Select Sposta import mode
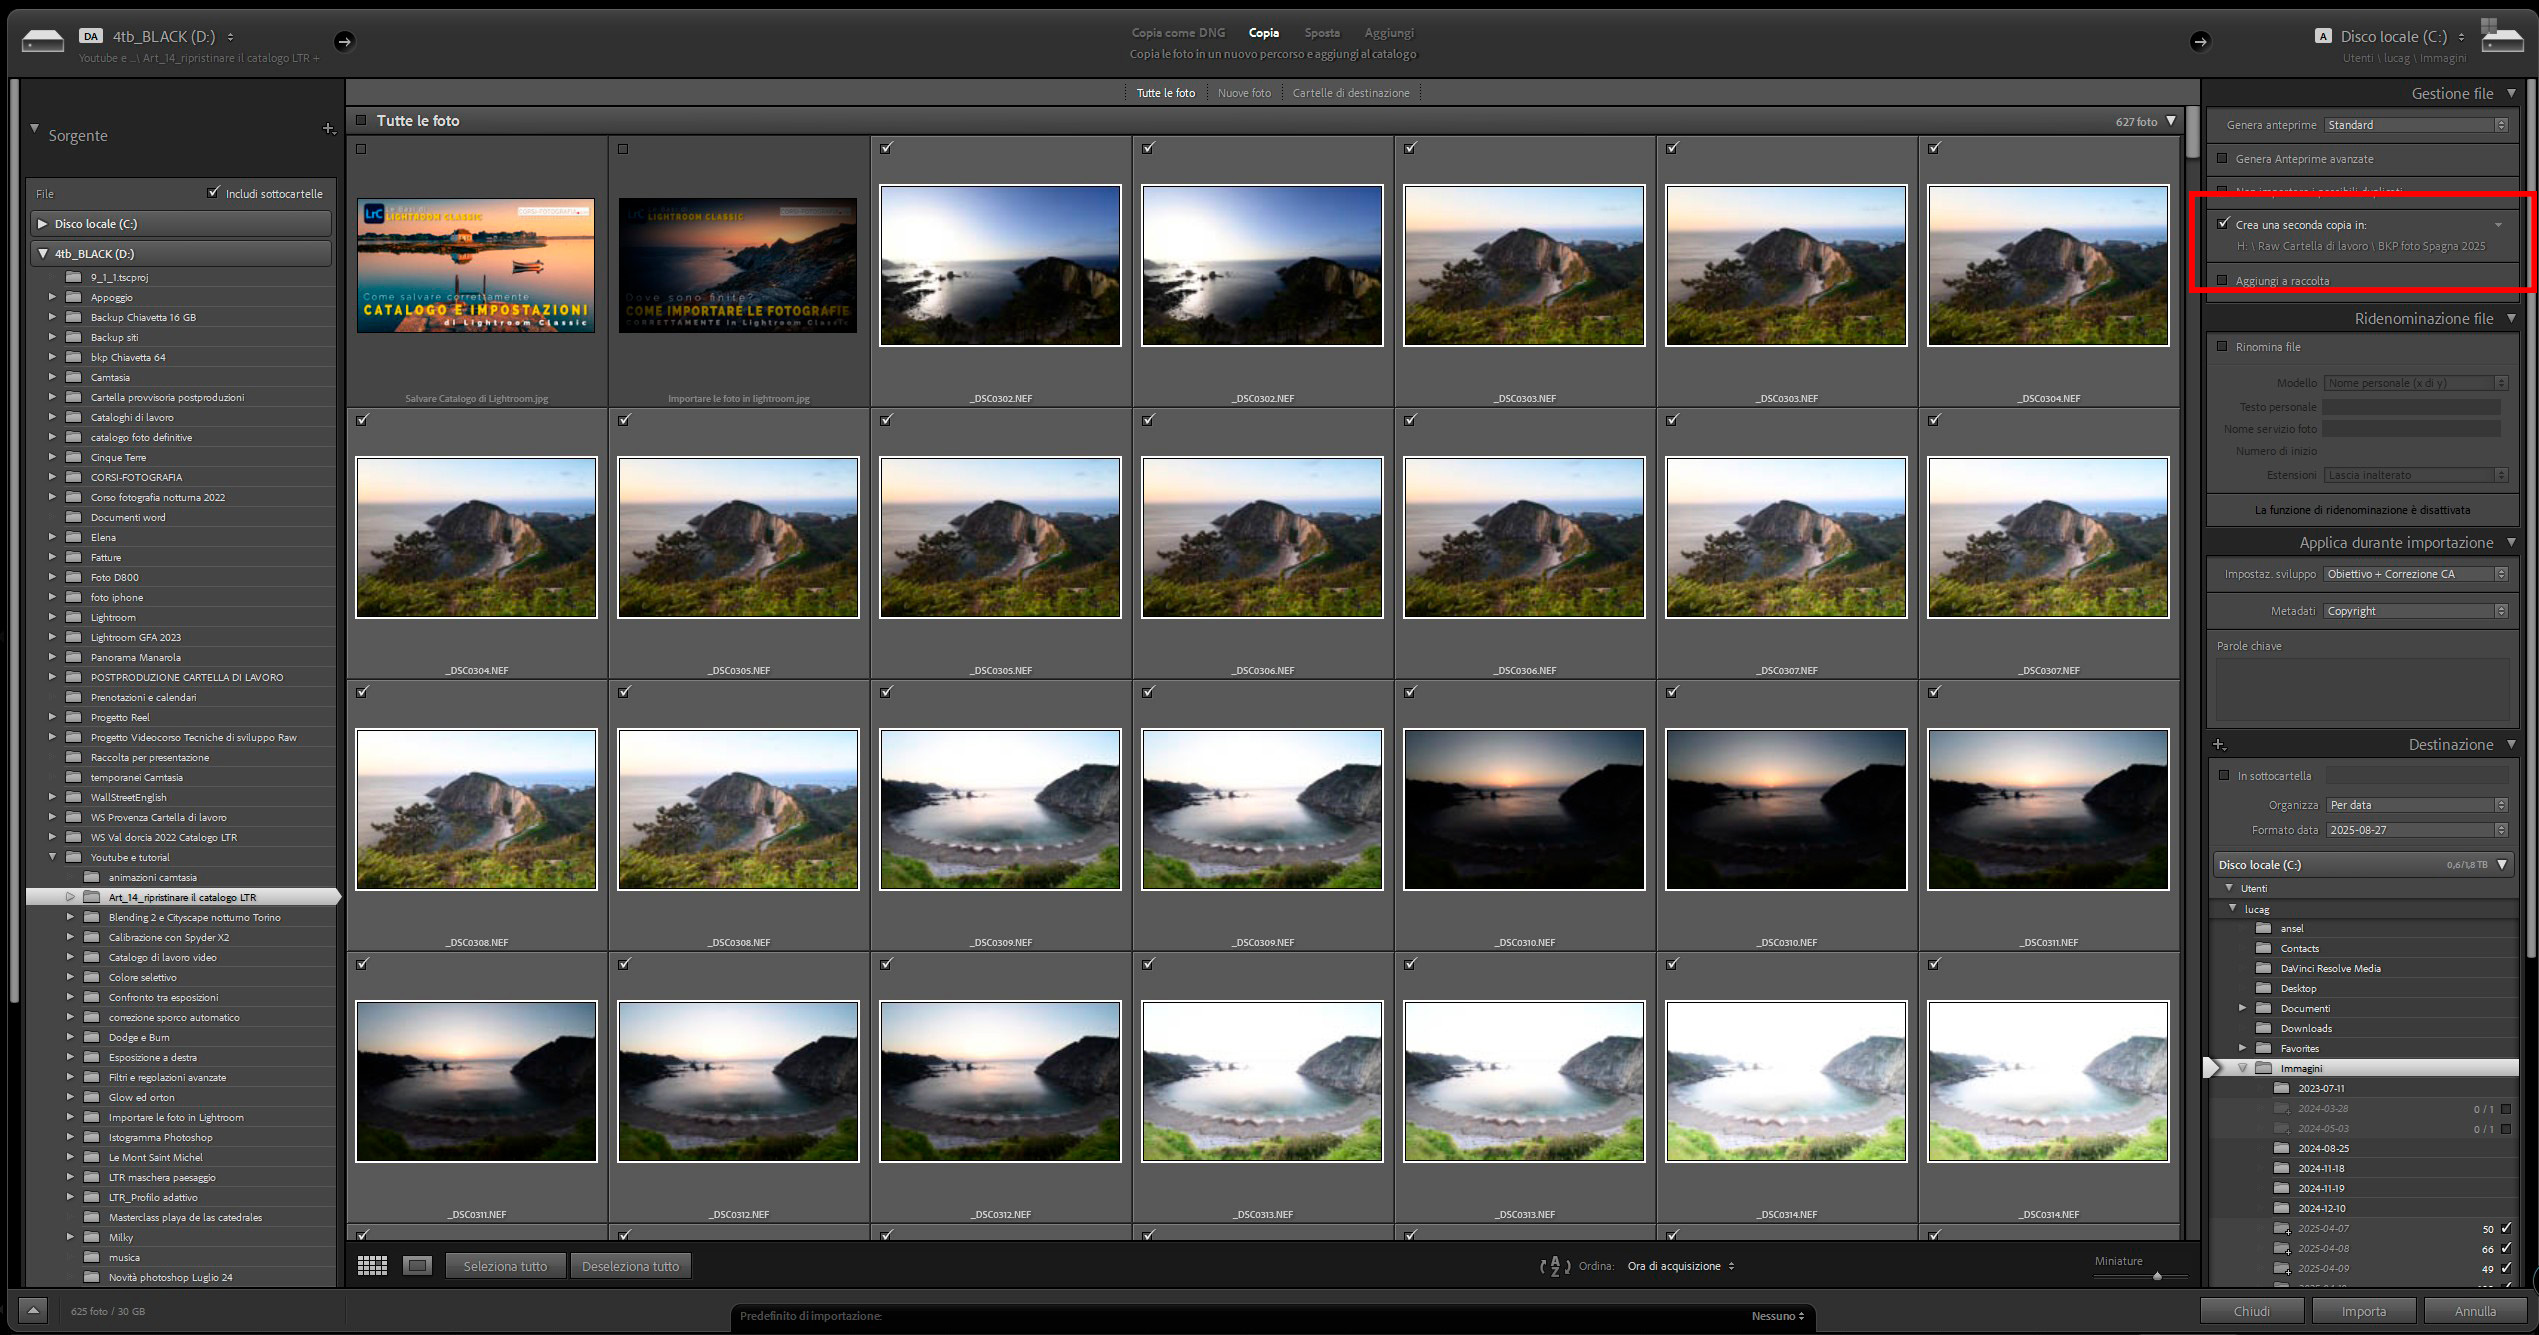This screenshot has width=2539, height=1335. [1321, 33]
